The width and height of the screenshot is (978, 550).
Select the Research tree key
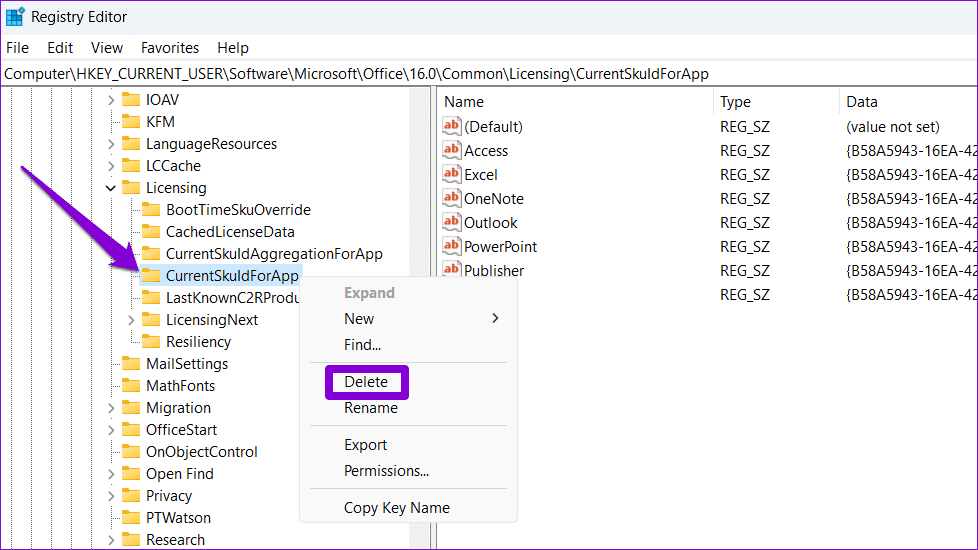pos(175,540)
